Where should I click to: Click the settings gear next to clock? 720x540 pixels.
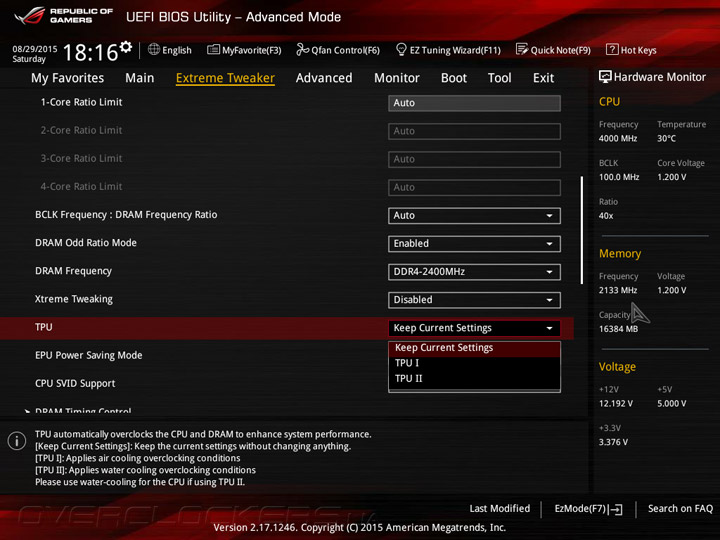[x=126, y=46]
